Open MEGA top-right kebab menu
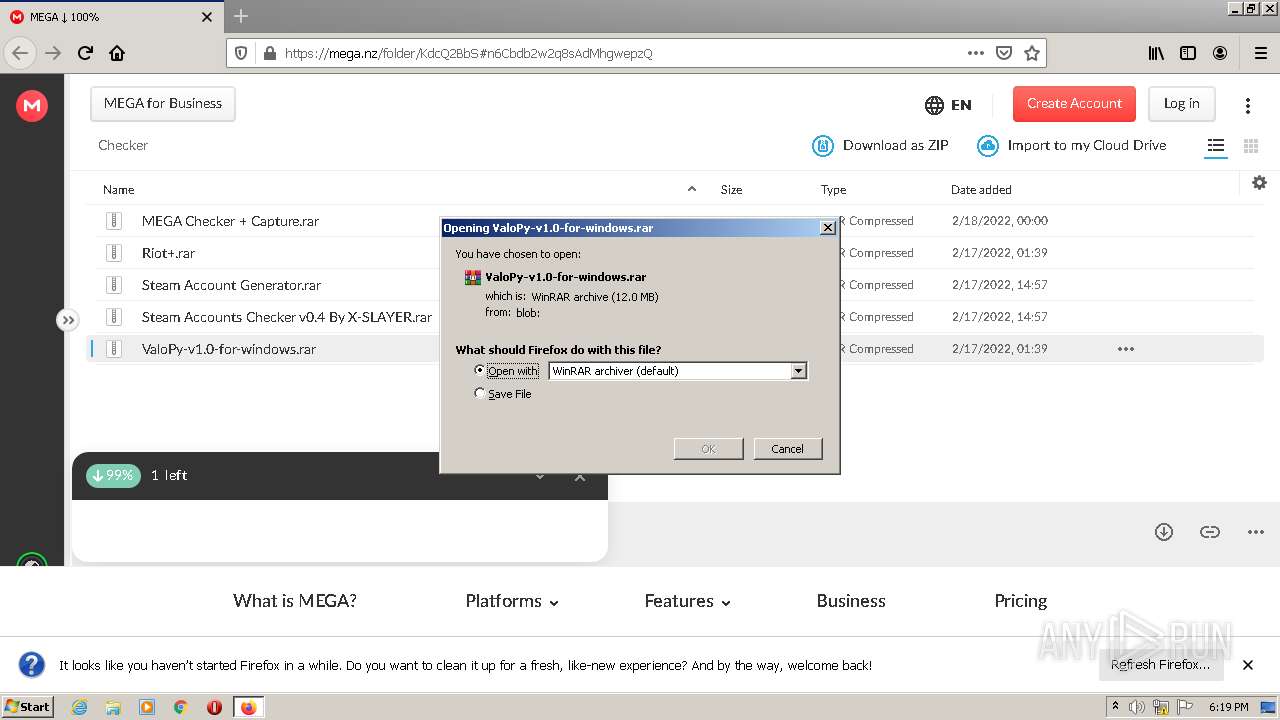The height and width of the screenshot is (720, 1280). tap(1248, 105)
